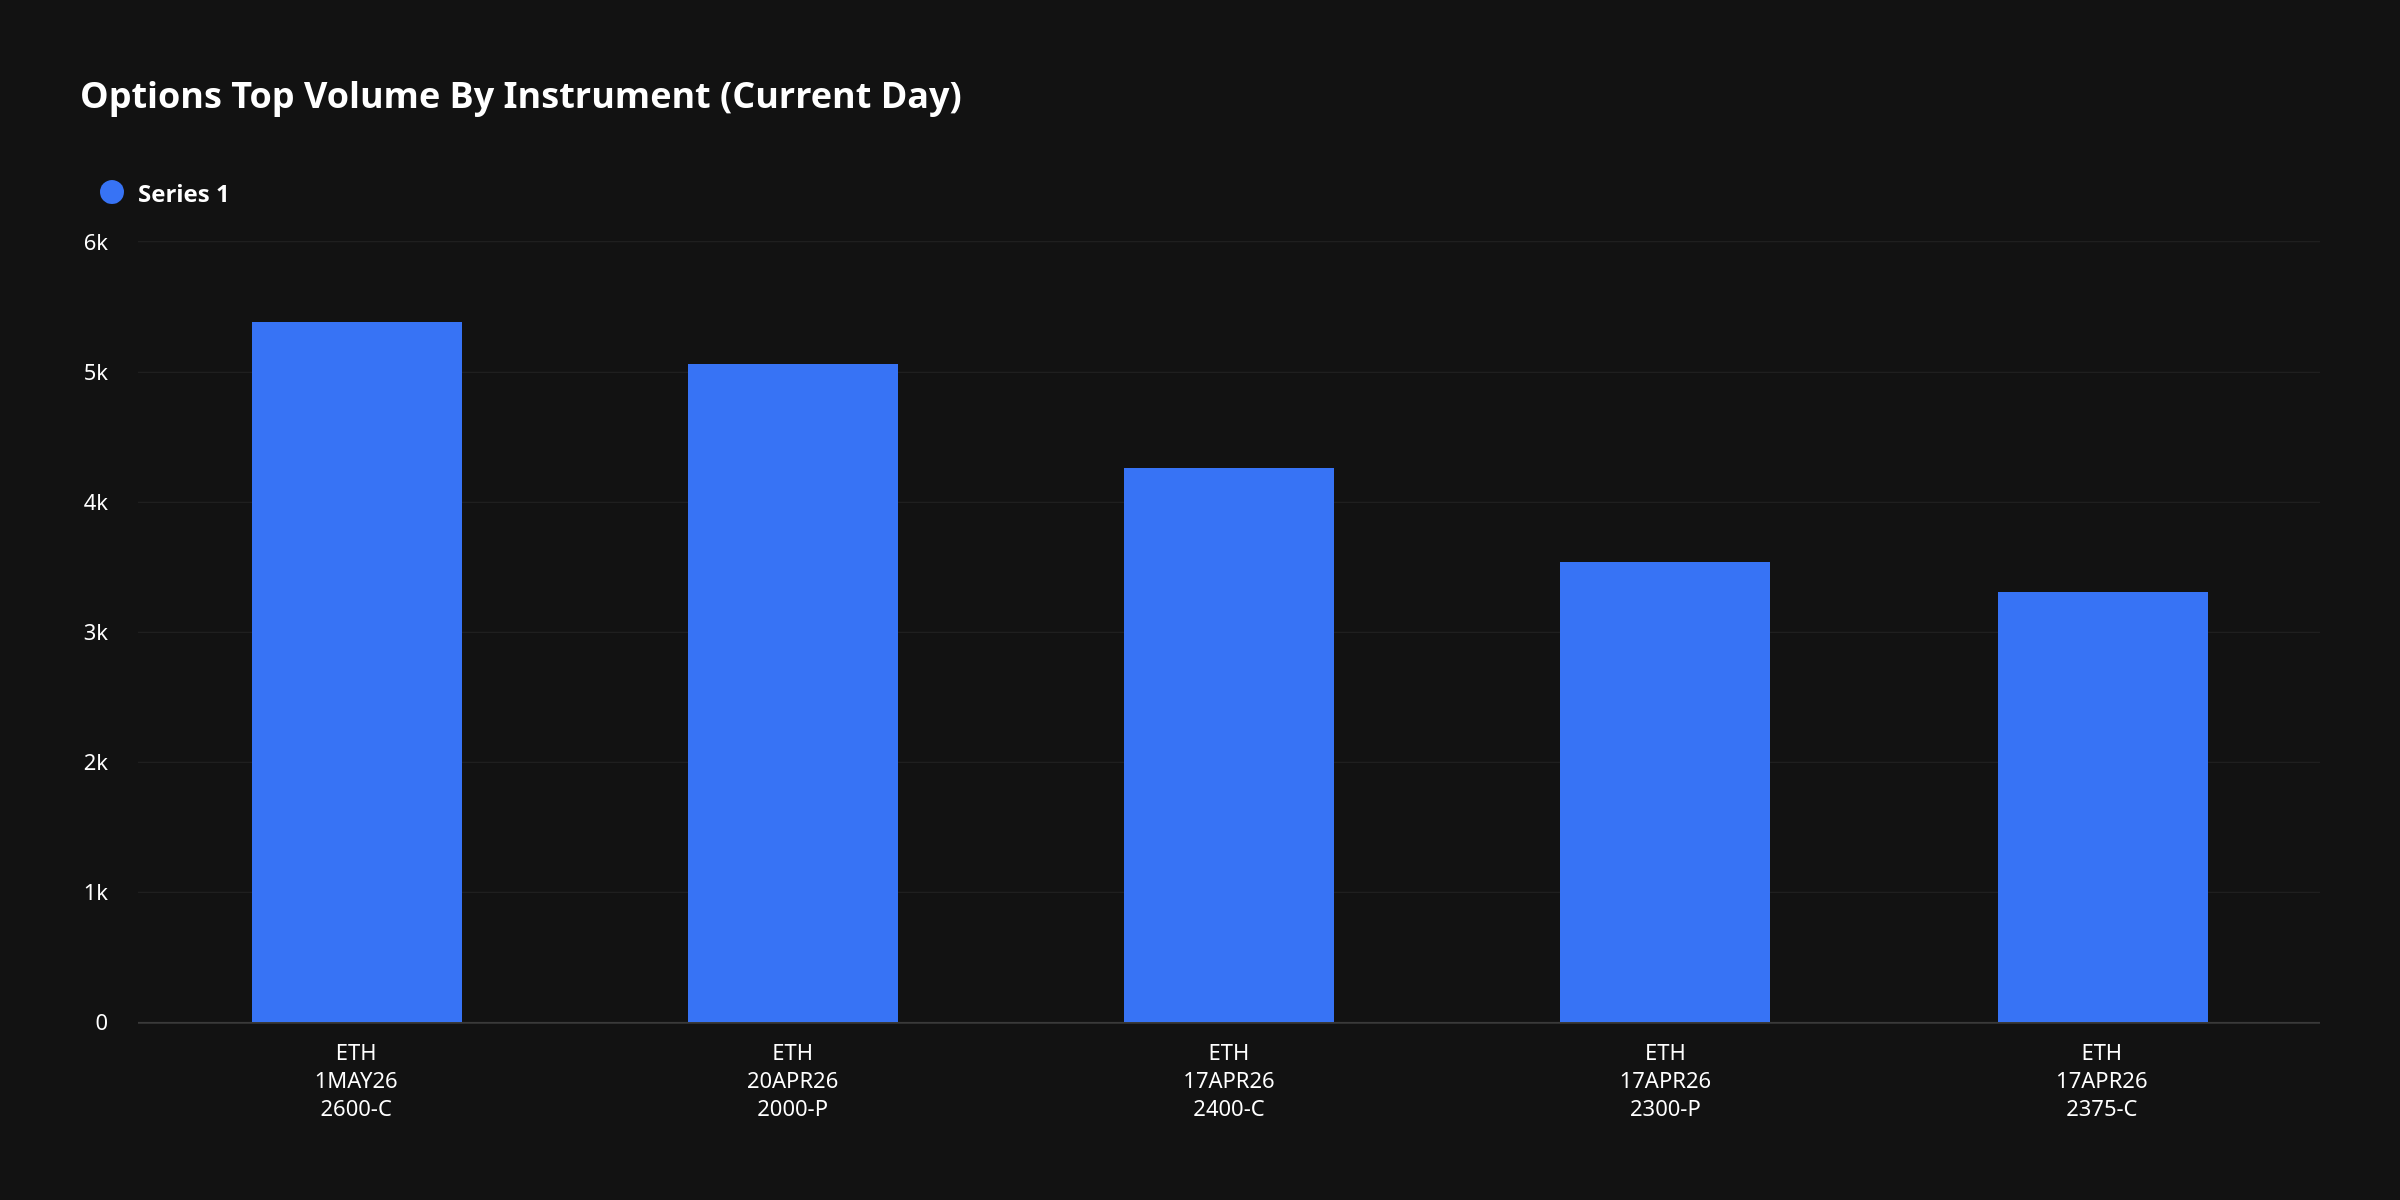The width and height of the screenshot is (2400, 1200).
Task: Click the chart title text
Action: click(x=521, y=95)
